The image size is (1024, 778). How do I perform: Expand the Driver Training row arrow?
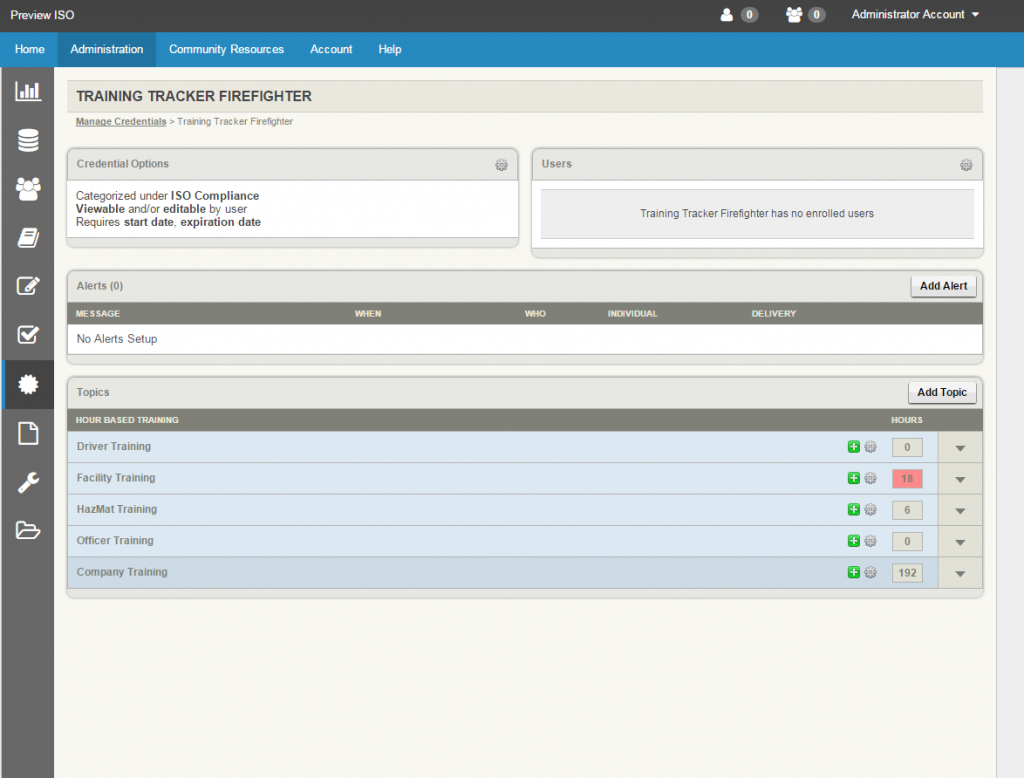click(x=960, y=448)
